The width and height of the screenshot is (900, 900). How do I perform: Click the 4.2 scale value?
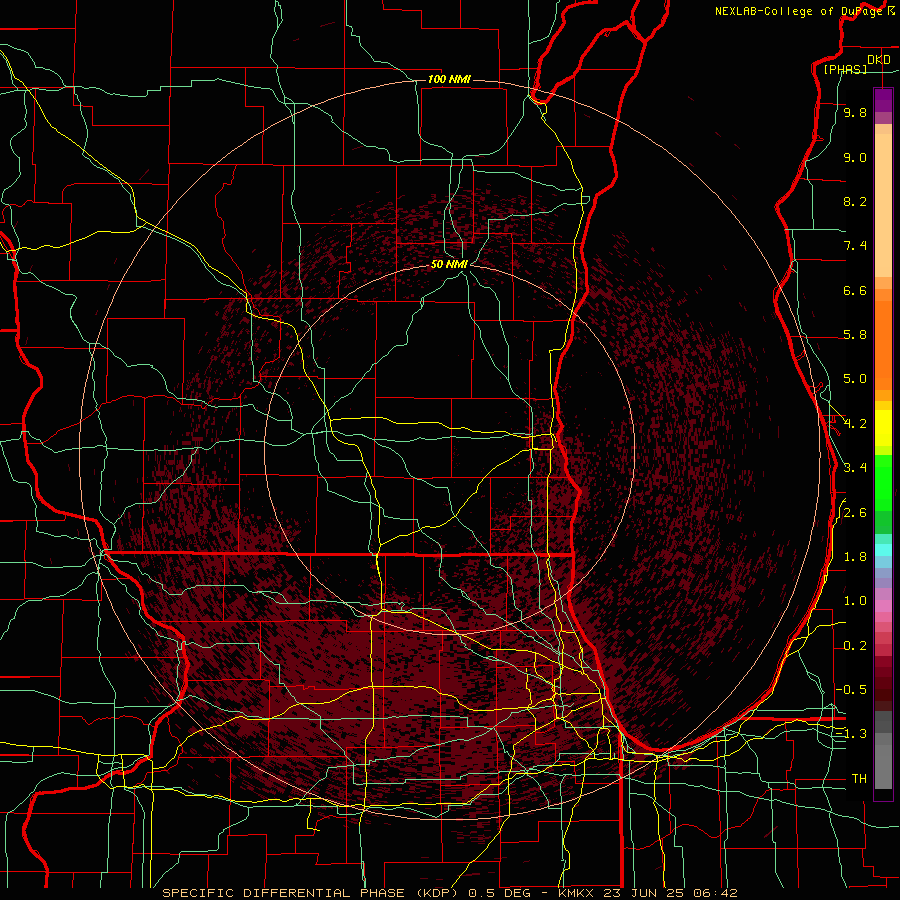click(855, 424)
